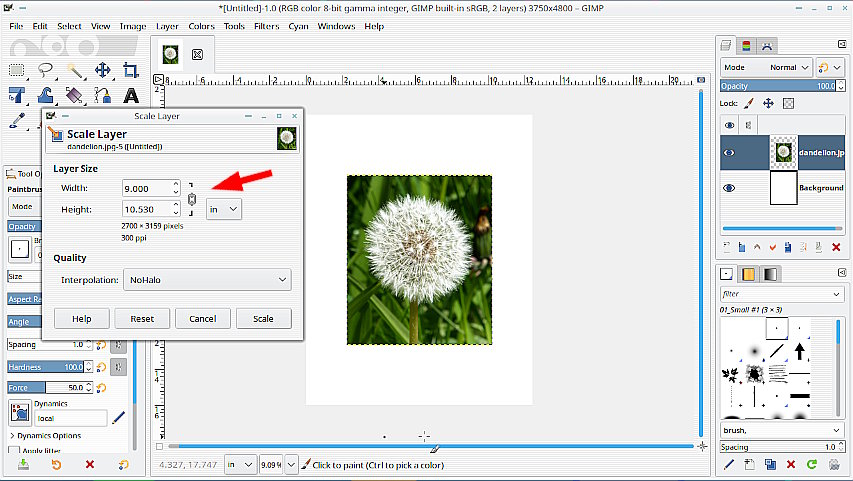The width and height of the screenshot is (853, 481).
Task: Open the Colors menu
Action: point(202,26)
